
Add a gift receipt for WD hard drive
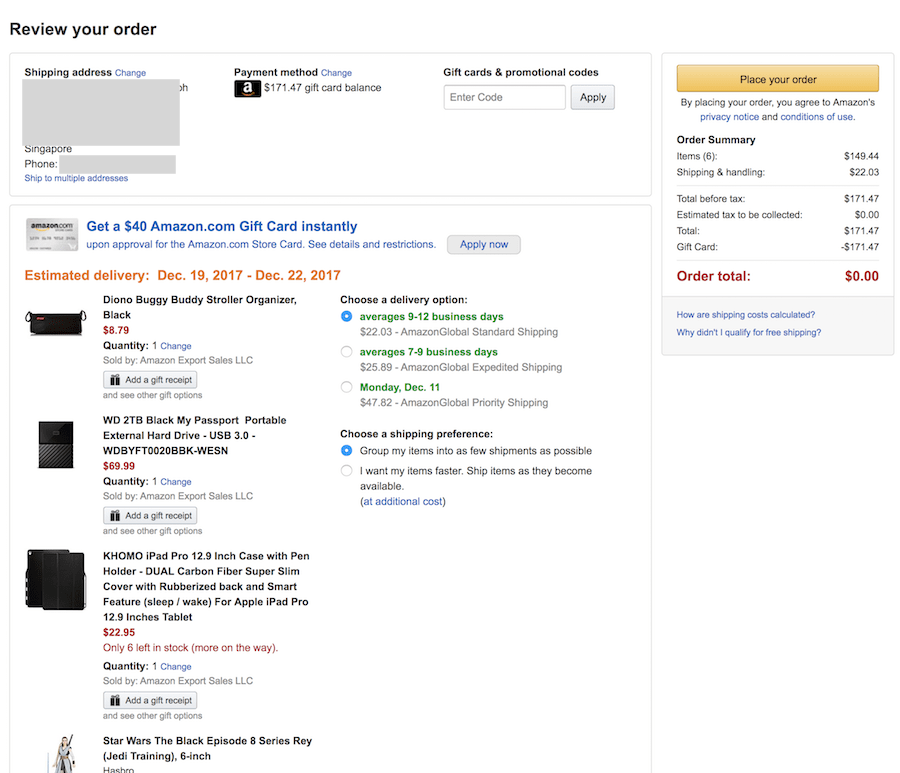click(x=150, y=516)
